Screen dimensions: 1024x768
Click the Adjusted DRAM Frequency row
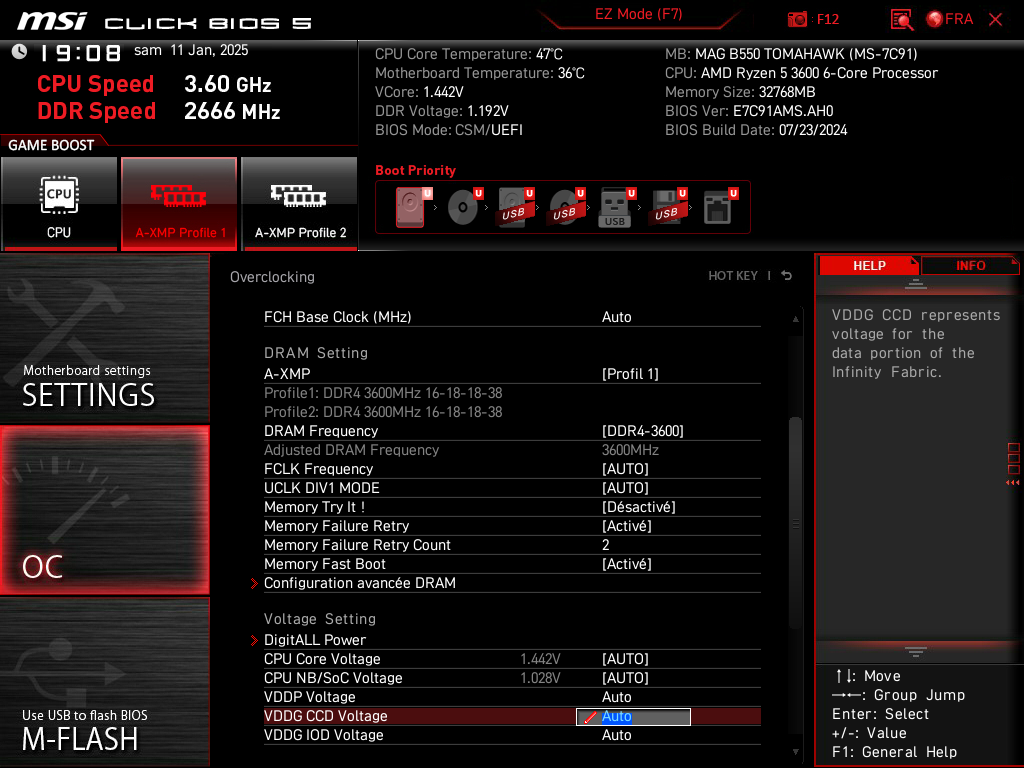tap(512, 450)
